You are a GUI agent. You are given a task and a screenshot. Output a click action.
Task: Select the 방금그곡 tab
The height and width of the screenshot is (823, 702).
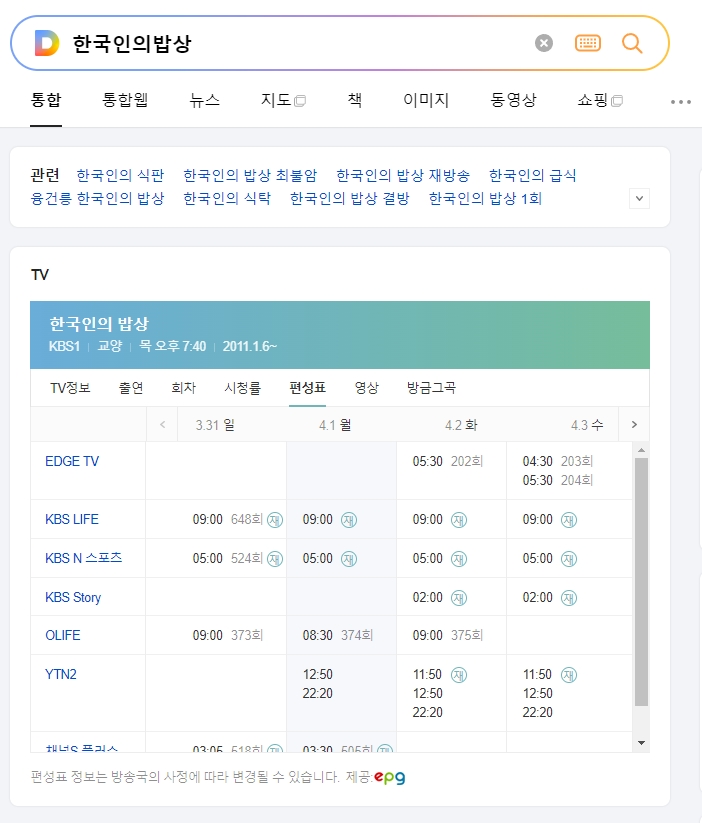[x=432, y=388]
